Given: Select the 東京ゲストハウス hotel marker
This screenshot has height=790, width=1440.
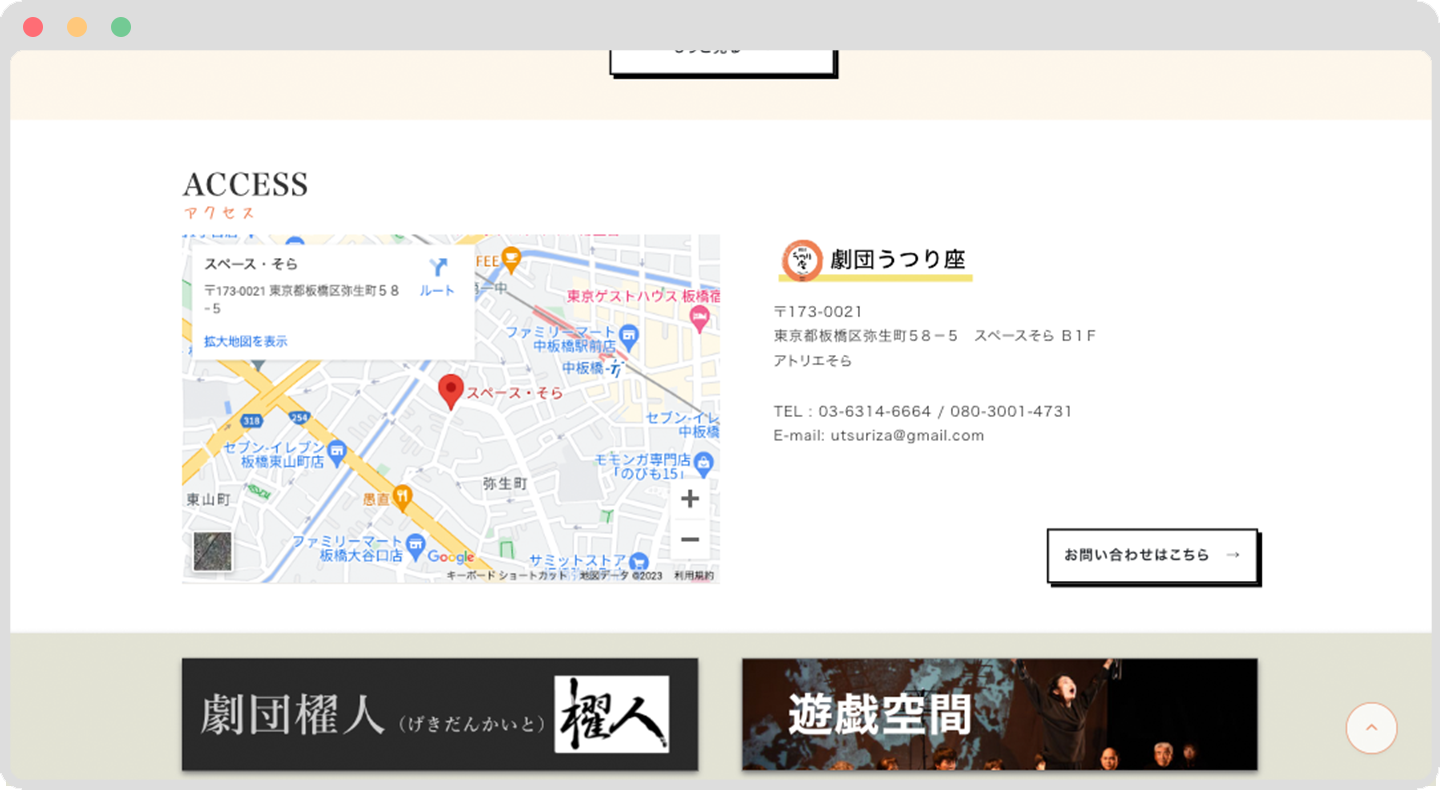Looking at the screenshot, I should tap(700, 317).
